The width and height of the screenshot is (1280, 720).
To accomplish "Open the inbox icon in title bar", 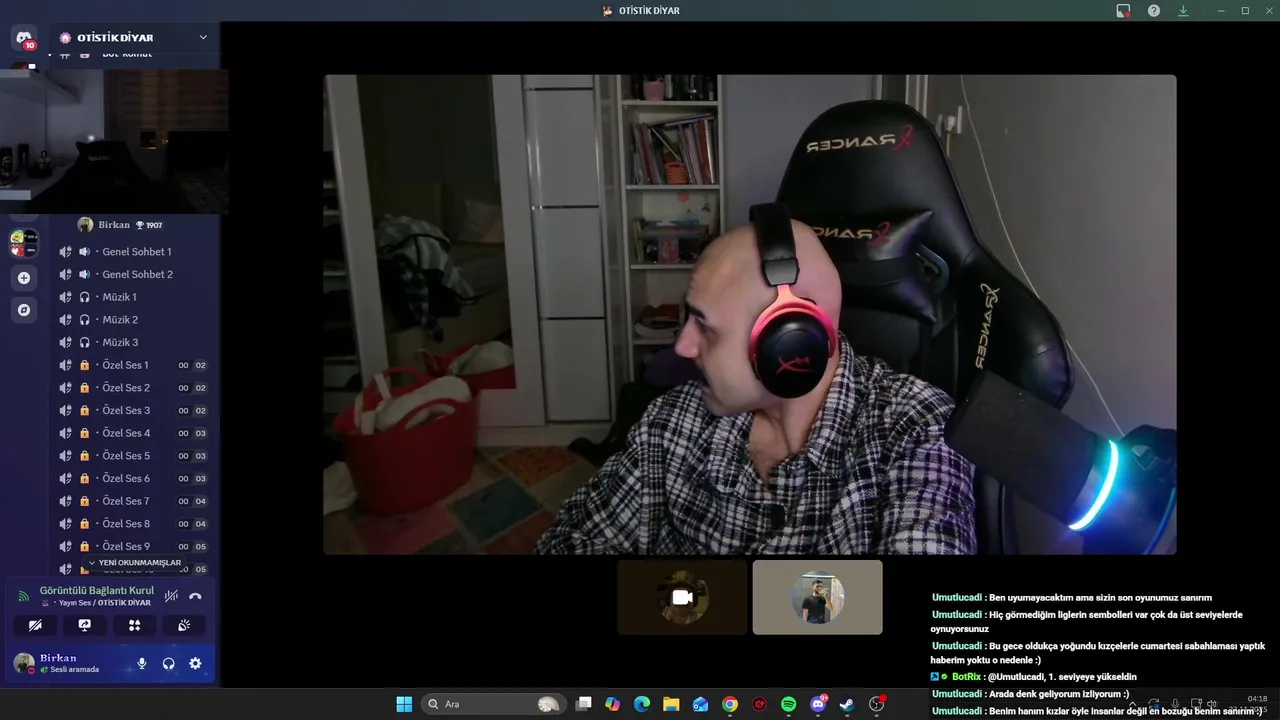I will [x=1124, y=10].
